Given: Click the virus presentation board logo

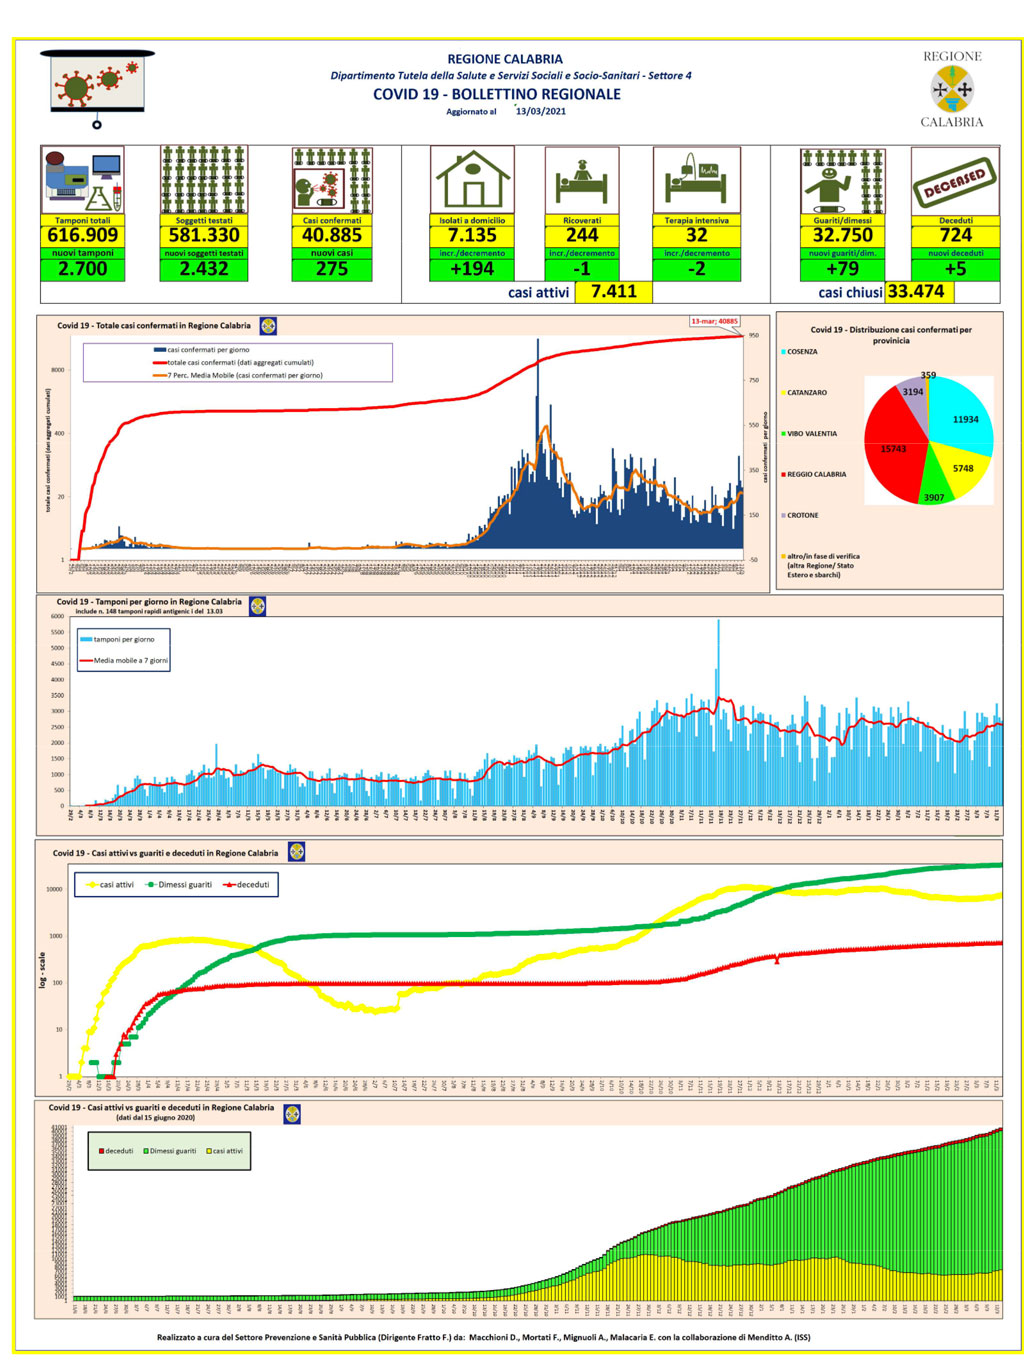Looking at the screenshot, I should pos(97,88).
